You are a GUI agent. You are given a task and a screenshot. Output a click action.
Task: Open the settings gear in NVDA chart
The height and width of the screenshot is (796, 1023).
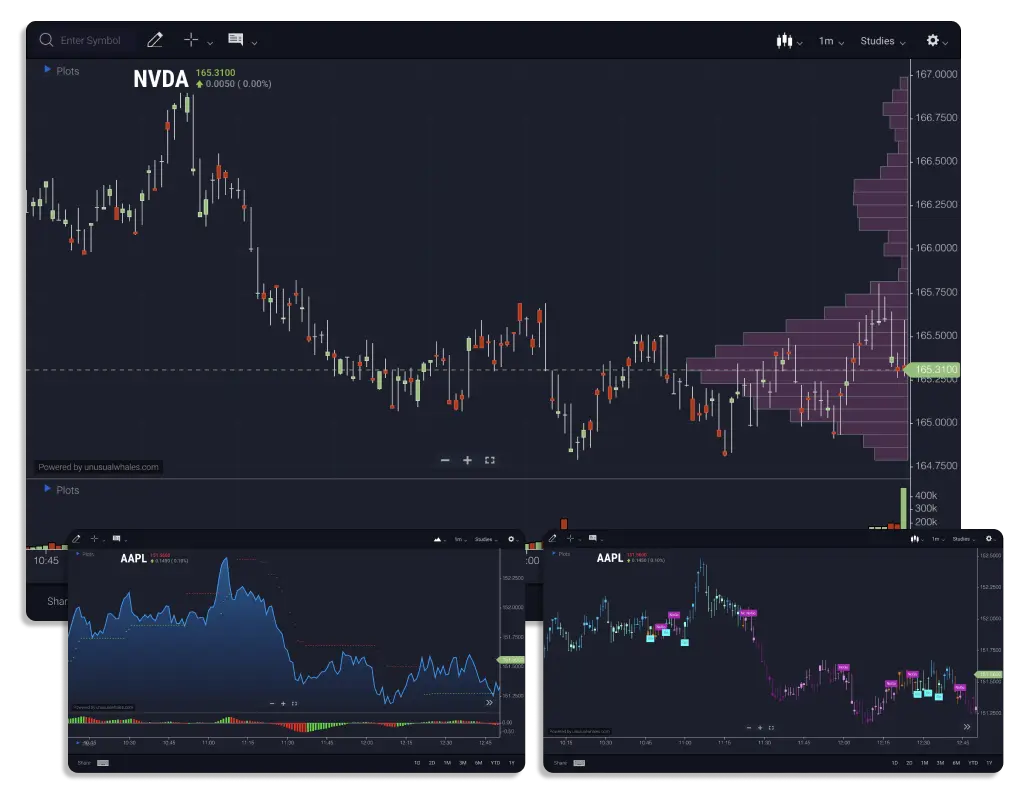click(933, 40)
